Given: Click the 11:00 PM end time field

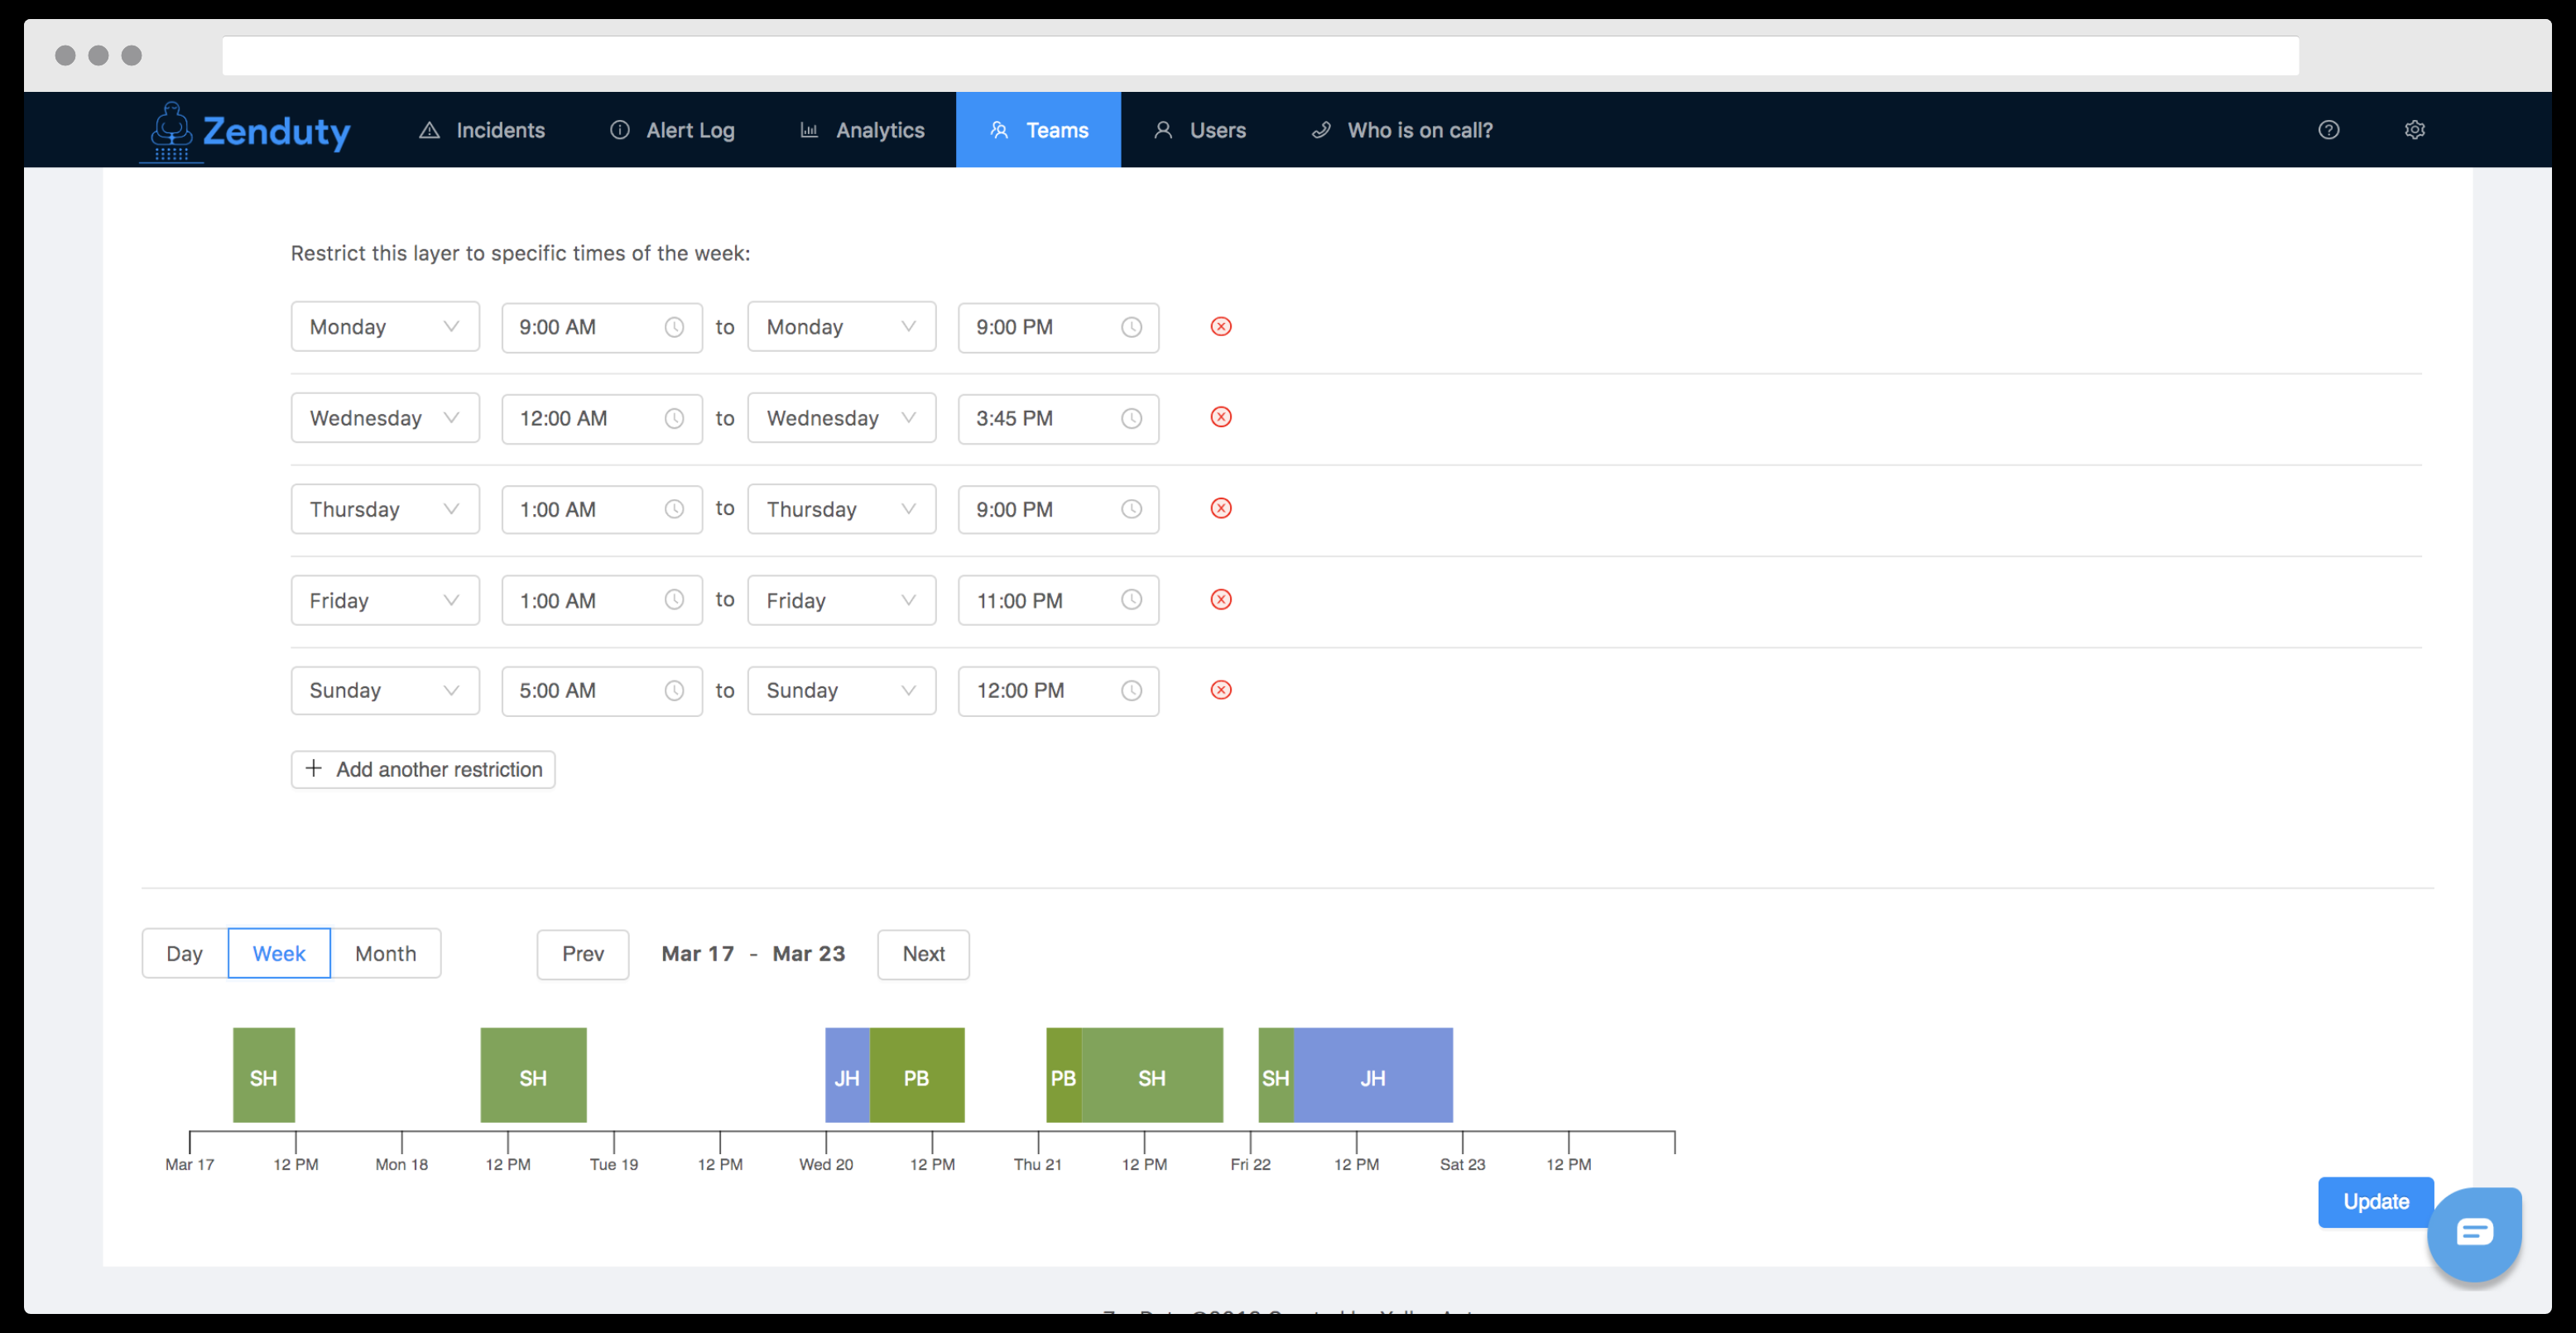Looking at the screenshot, I should [x=1059, y=600].
